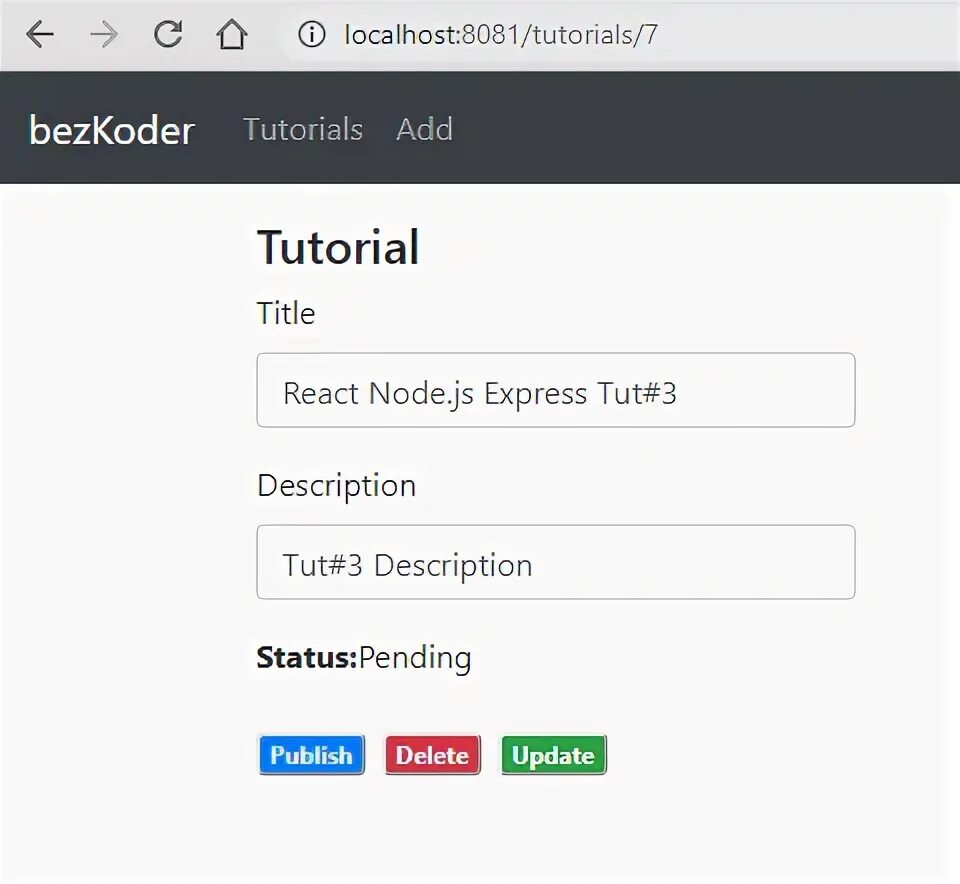Click the dark navigation bar background
Image resolution: width=960 pixels, height=884 pixels.
(x=700, y=128)
